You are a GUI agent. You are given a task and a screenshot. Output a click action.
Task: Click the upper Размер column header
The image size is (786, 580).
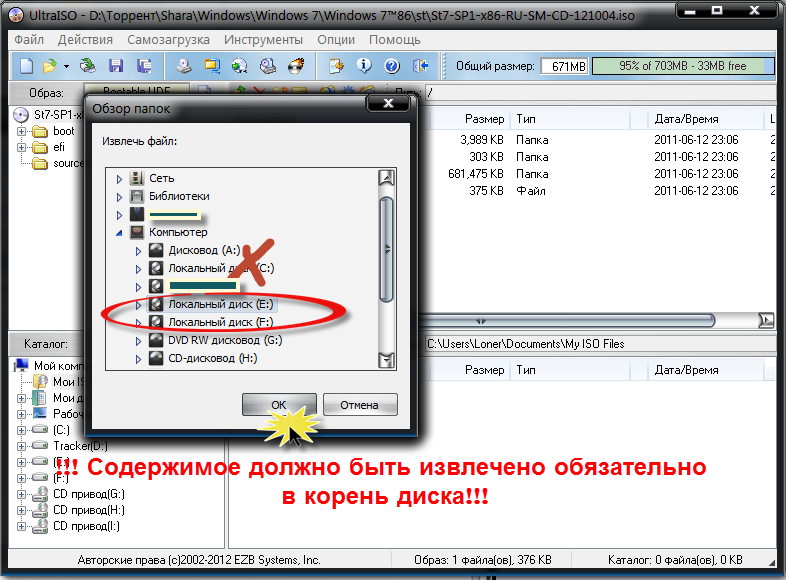[469, 119]
